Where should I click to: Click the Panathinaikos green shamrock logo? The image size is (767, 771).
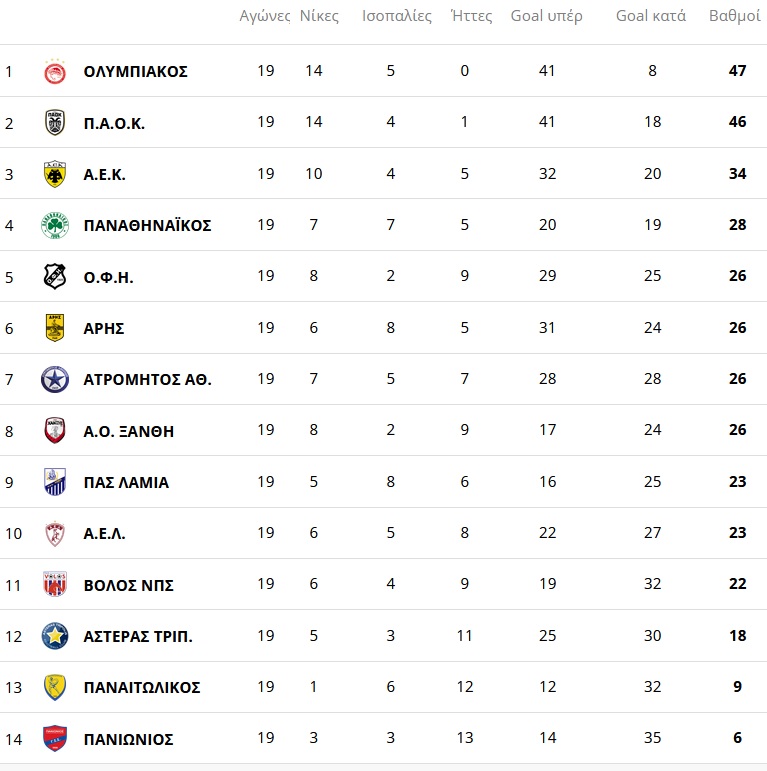pos(55,225)
